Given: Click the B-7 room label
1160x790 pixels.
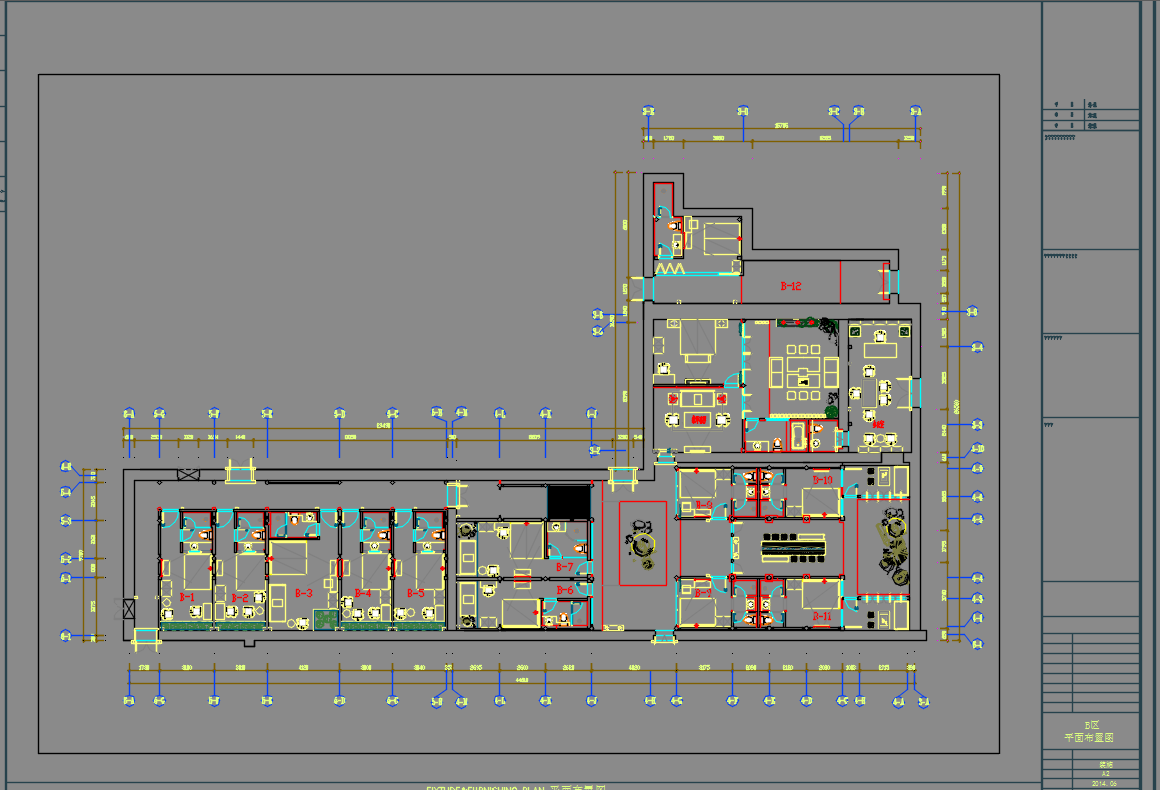Looking at the screenshot, I should 564,567.
